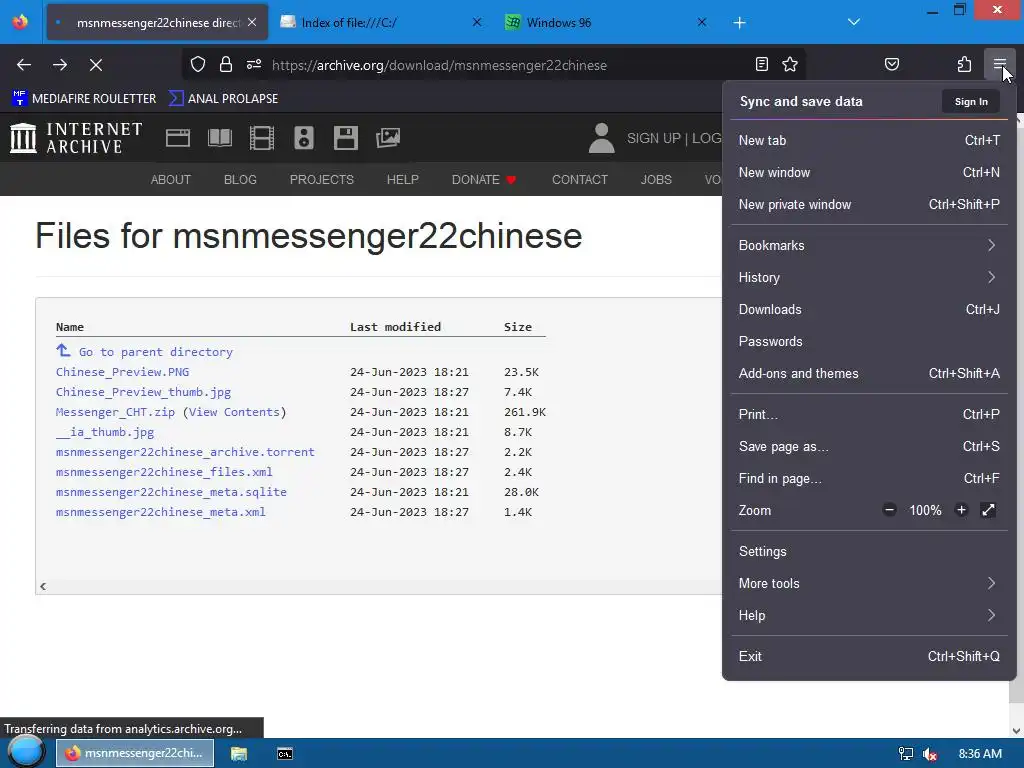Click the padlock site information icon
The width and height of the screenshot is (1024, 768).
point(226,64)
